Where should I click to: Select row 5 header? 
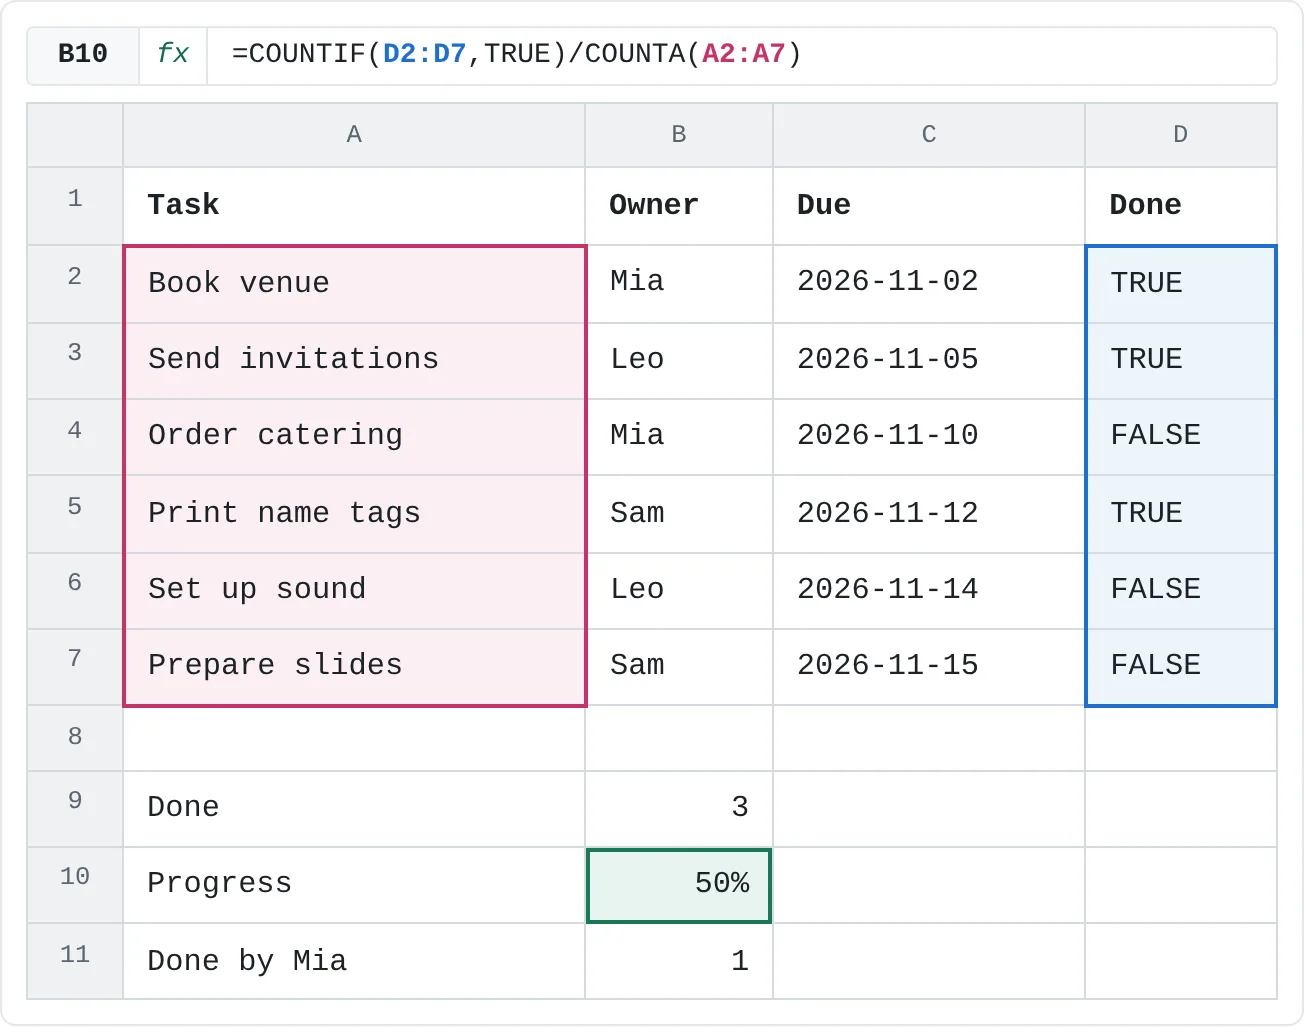(x=75, y=514)
